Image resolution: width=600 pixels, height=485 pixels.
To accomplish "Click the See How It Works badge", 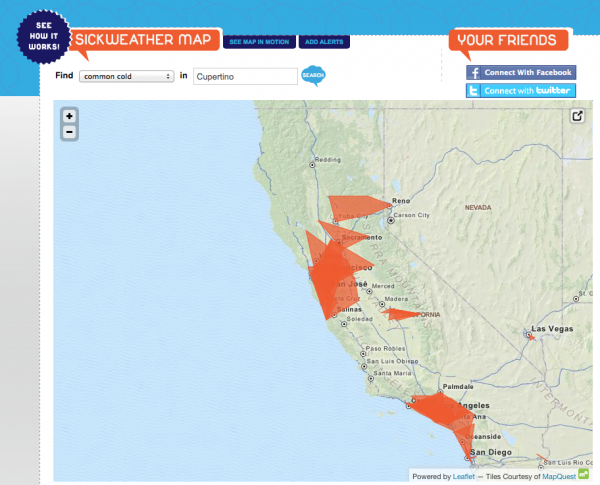I will 44,36.
